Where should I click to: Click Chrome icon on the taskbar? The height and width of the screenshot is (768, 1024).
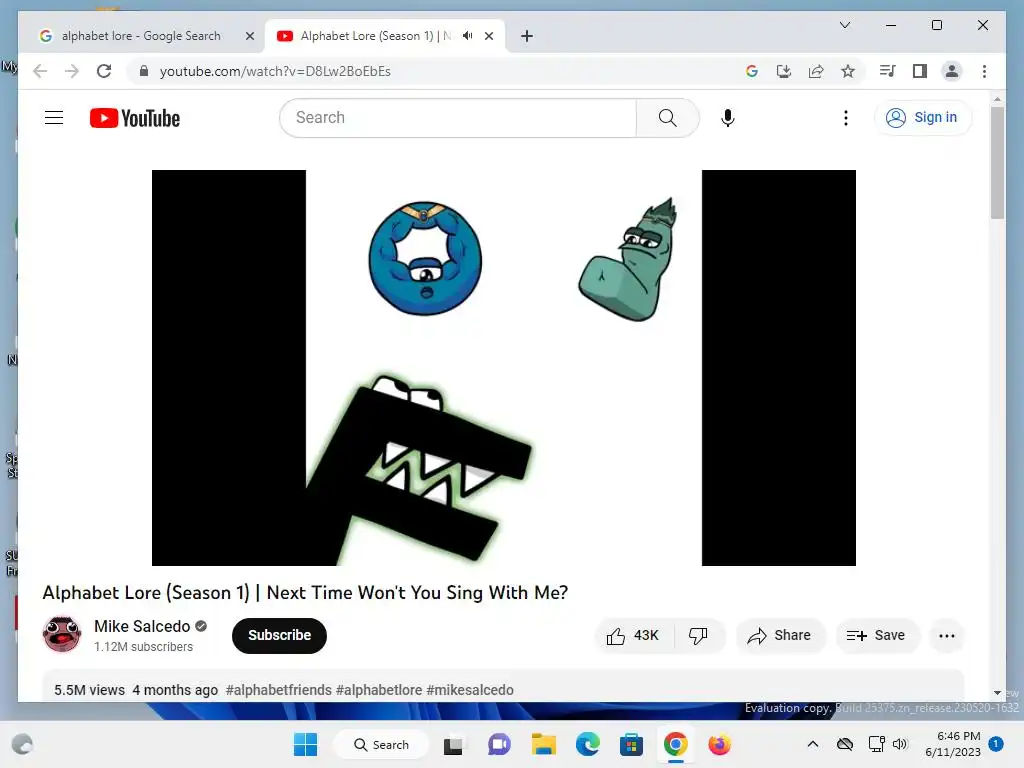point(676,744)
